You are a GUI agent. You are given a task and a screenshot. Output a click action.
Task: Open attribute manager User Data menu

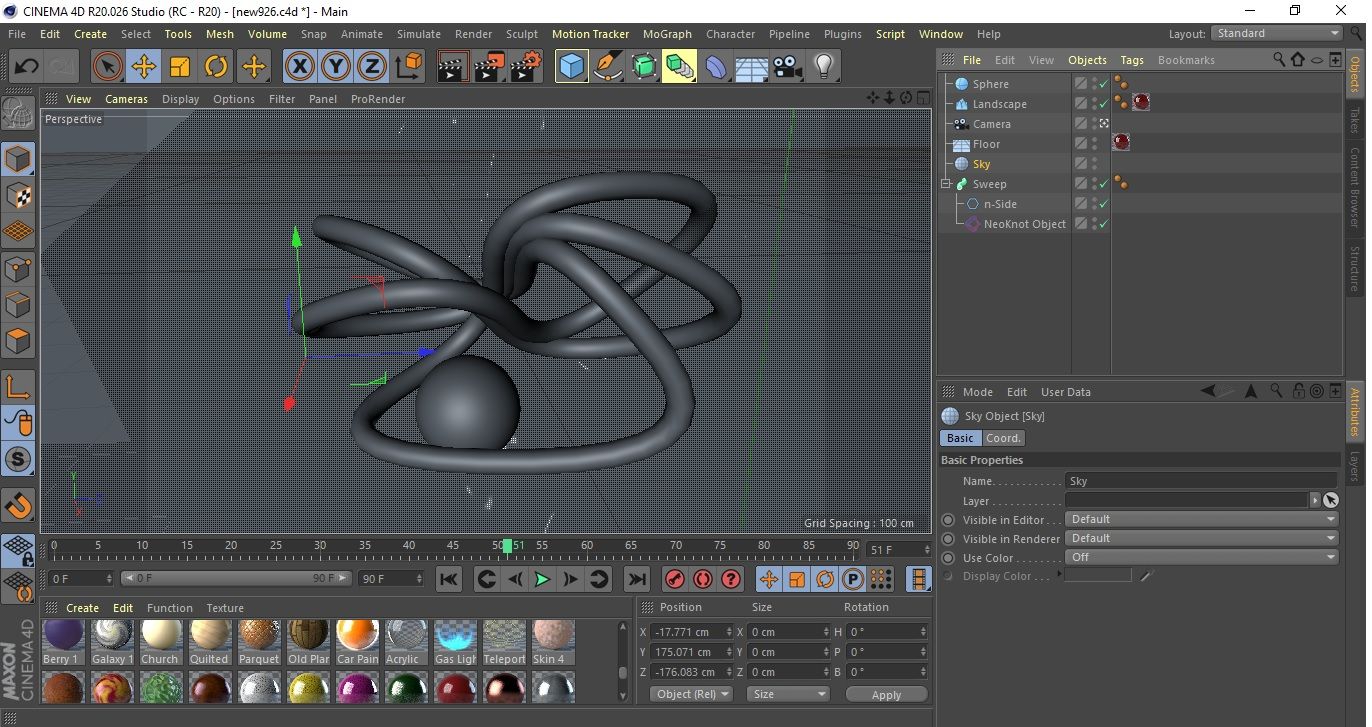1066,392
